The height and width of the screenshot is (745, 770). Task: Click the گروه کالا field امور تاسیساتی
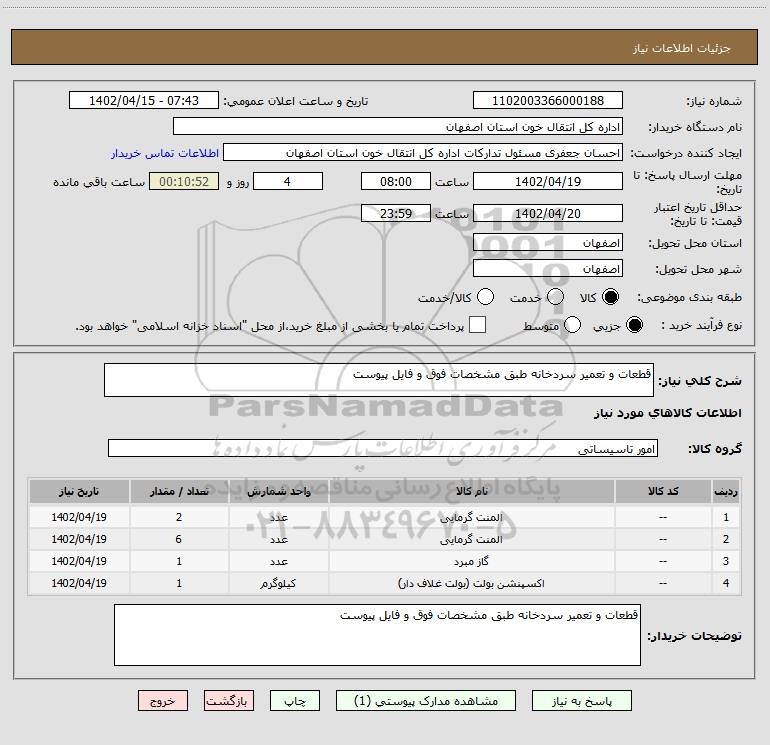[x=383, y=448]
